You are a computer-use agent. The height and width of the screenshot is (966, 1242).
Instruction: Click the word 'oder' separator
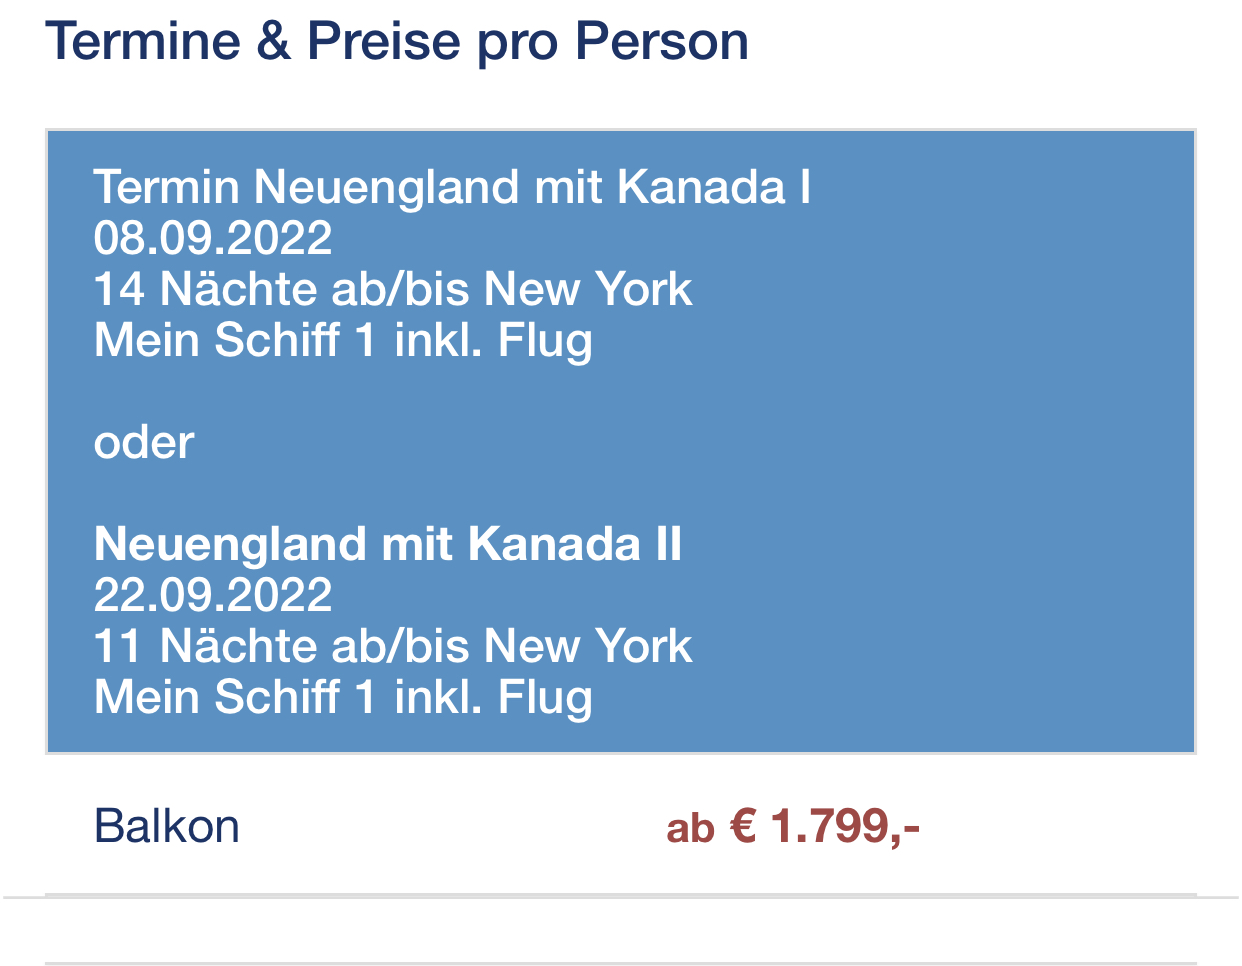[x=144, y=442]
